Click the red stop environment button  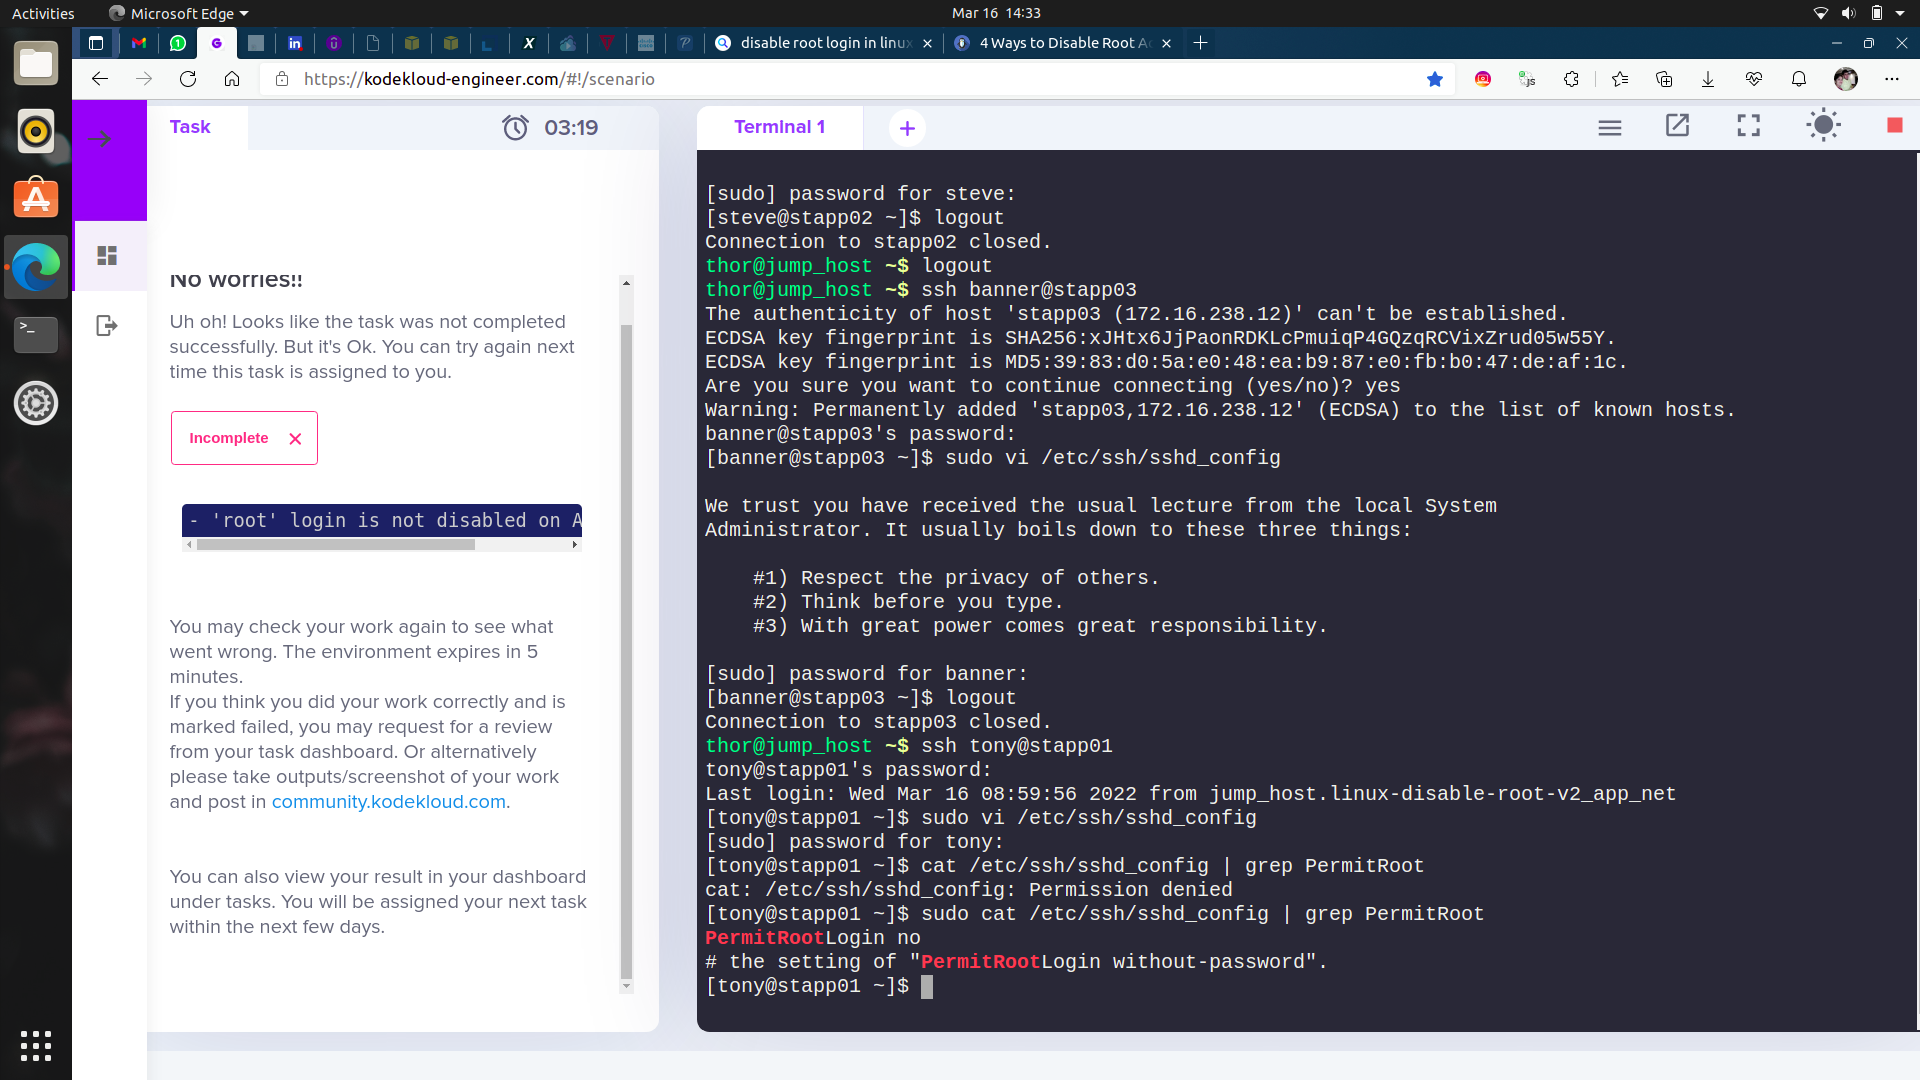point(1894,125)
